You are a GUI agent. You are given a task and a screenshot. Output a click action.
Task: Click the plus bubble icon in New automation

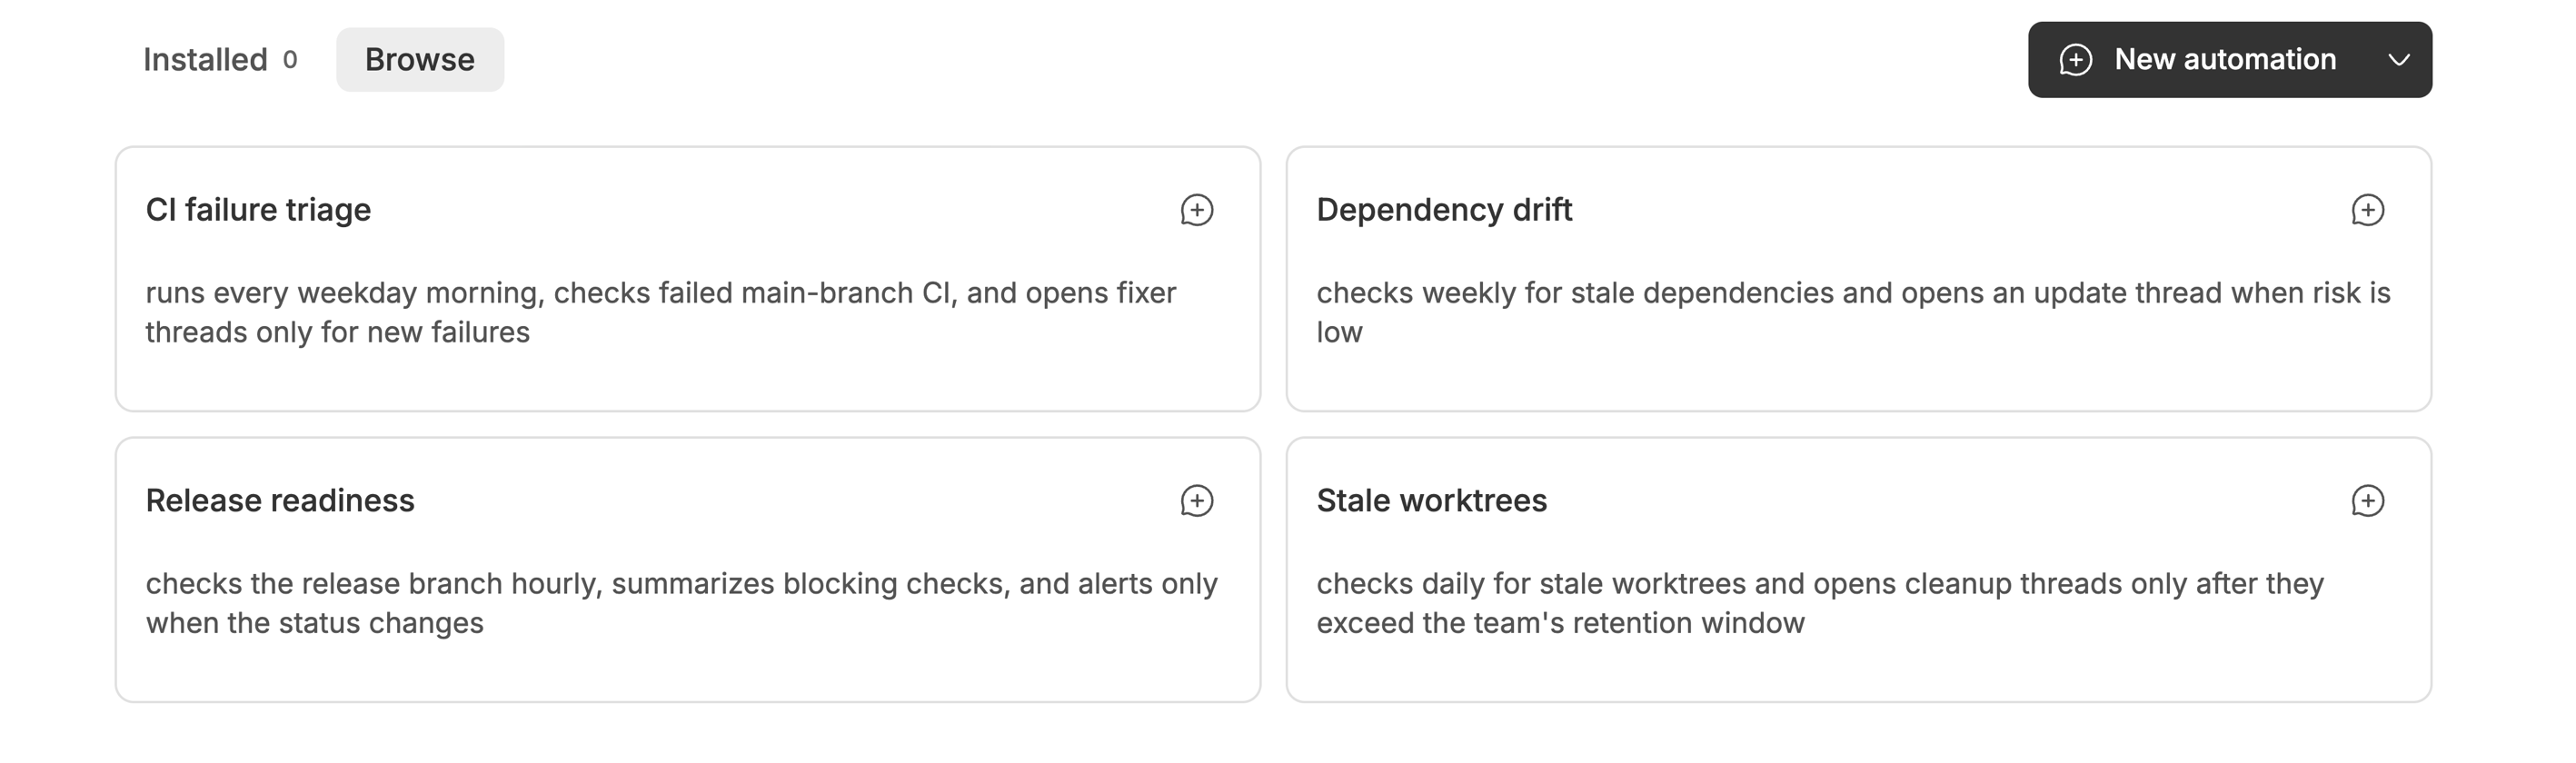click(2075, 60)
